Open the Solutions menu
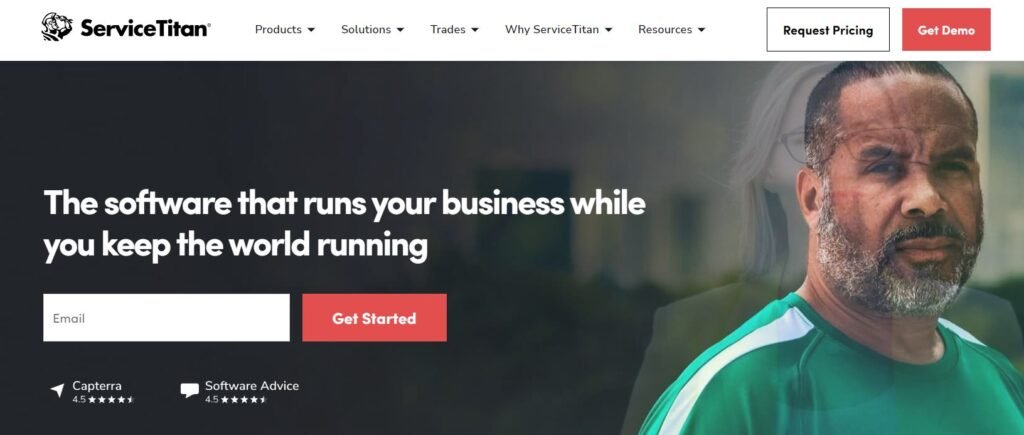The image size is (1024, 435). point(372,29)
